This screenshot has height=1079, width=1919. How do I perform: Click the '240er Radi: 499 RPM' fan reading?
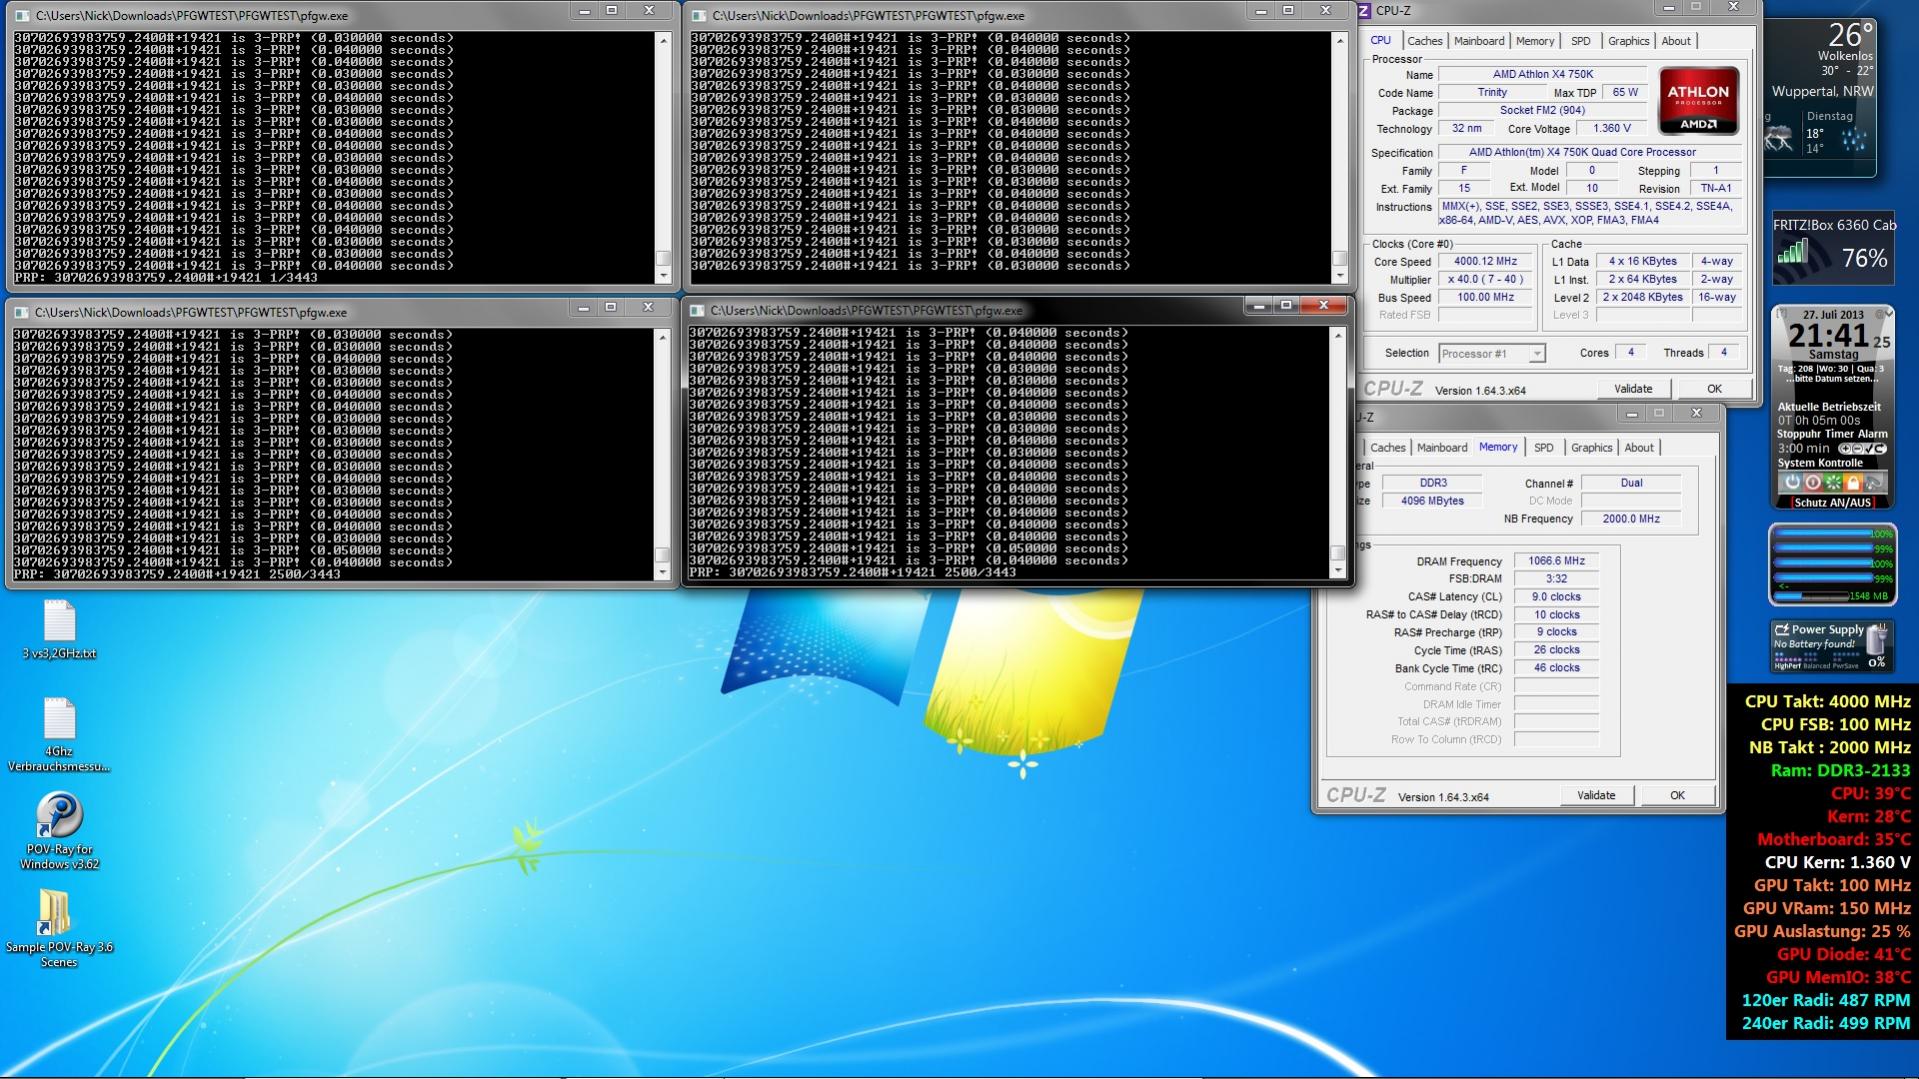[1826, 1023]
